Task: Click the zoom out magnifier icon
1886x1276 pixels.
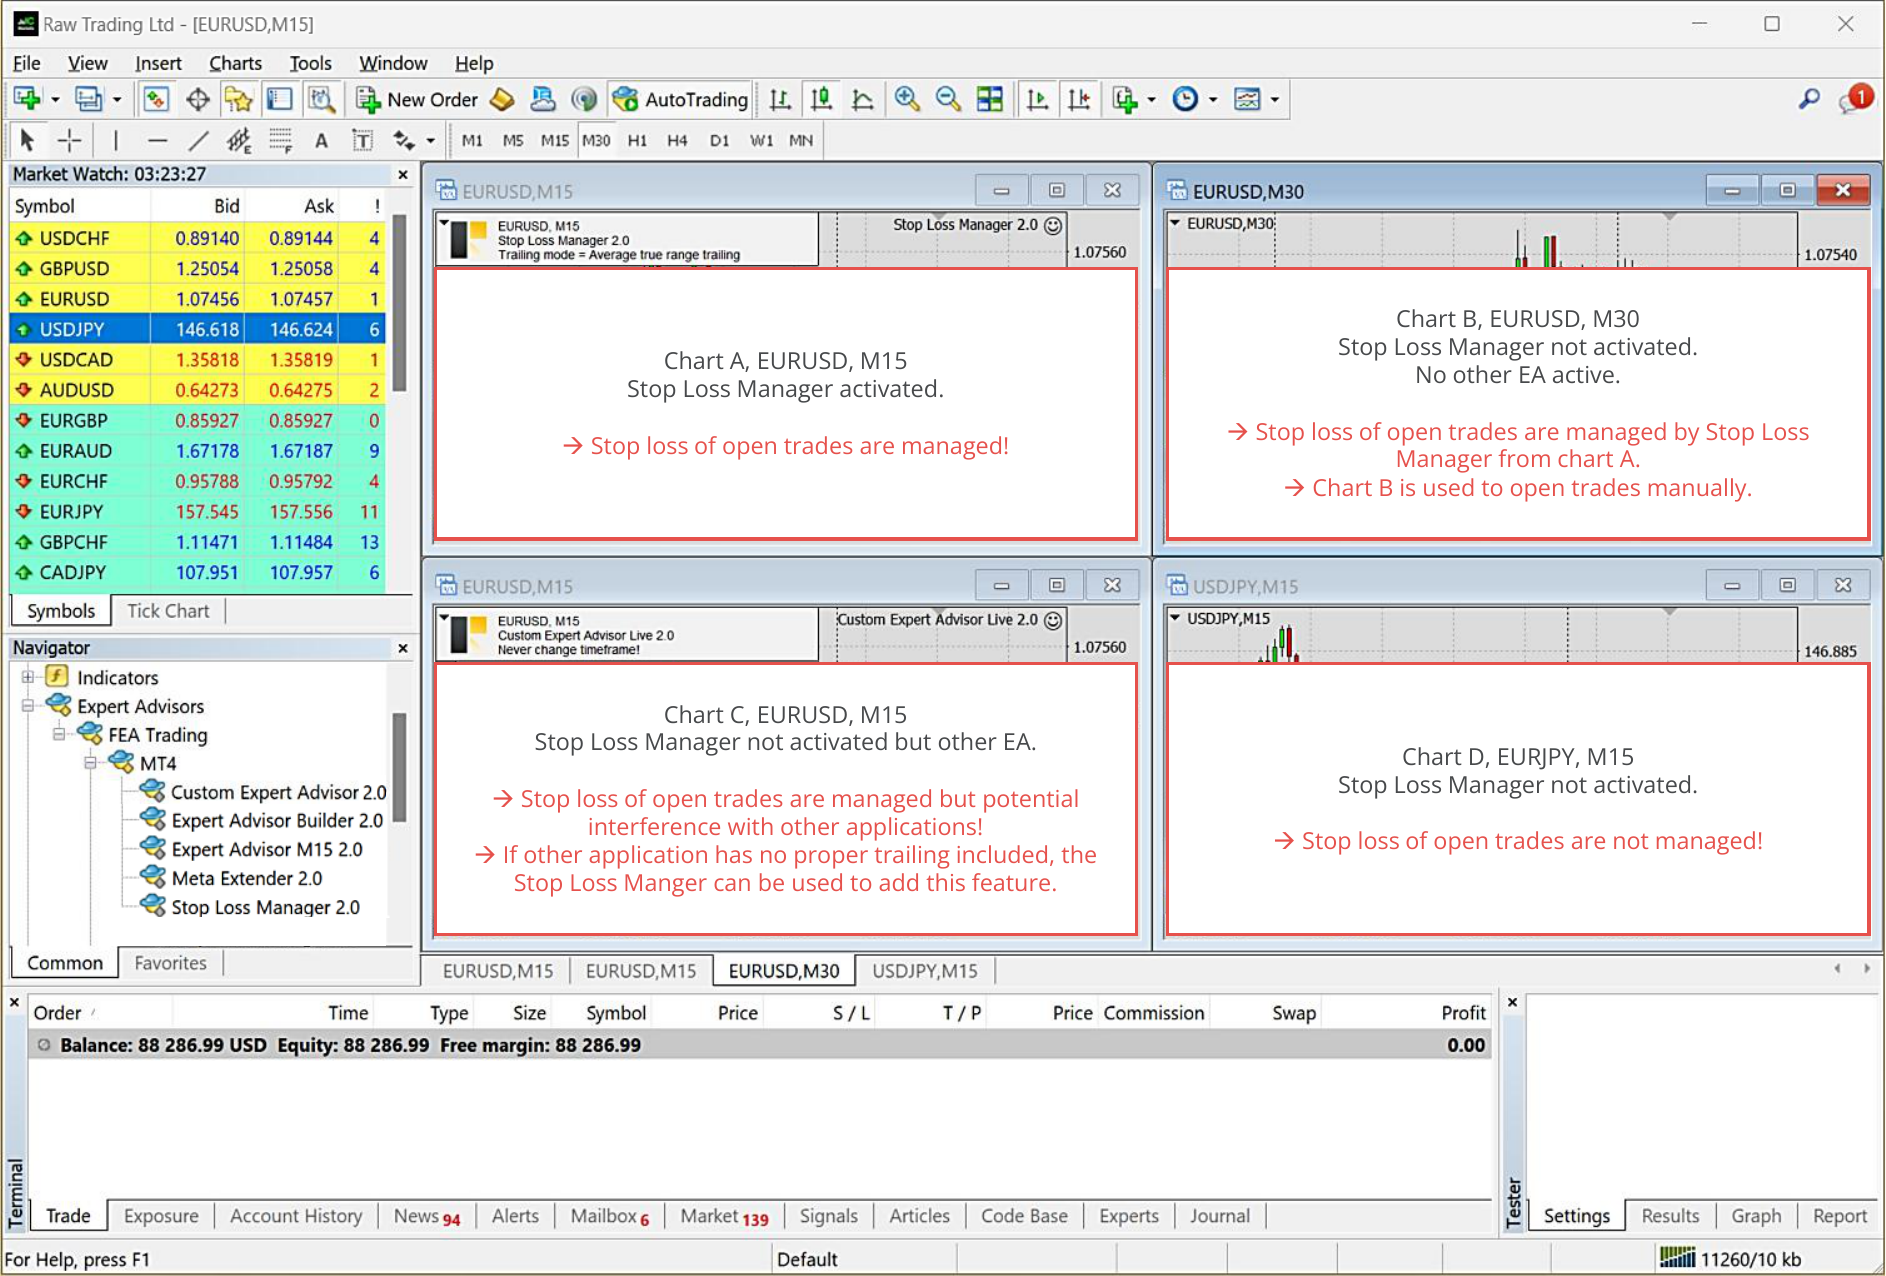Action: pos(948,99)
